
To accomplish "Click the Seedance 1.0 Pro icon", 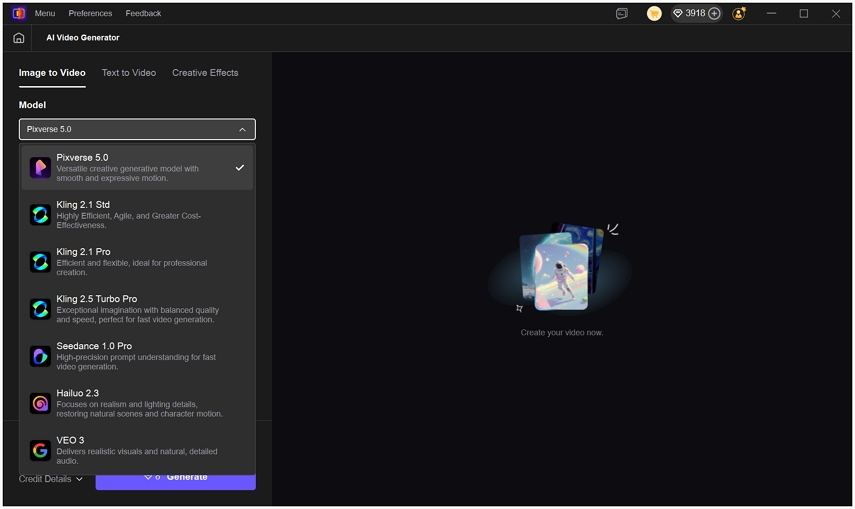I will click(x=40, y=356).
